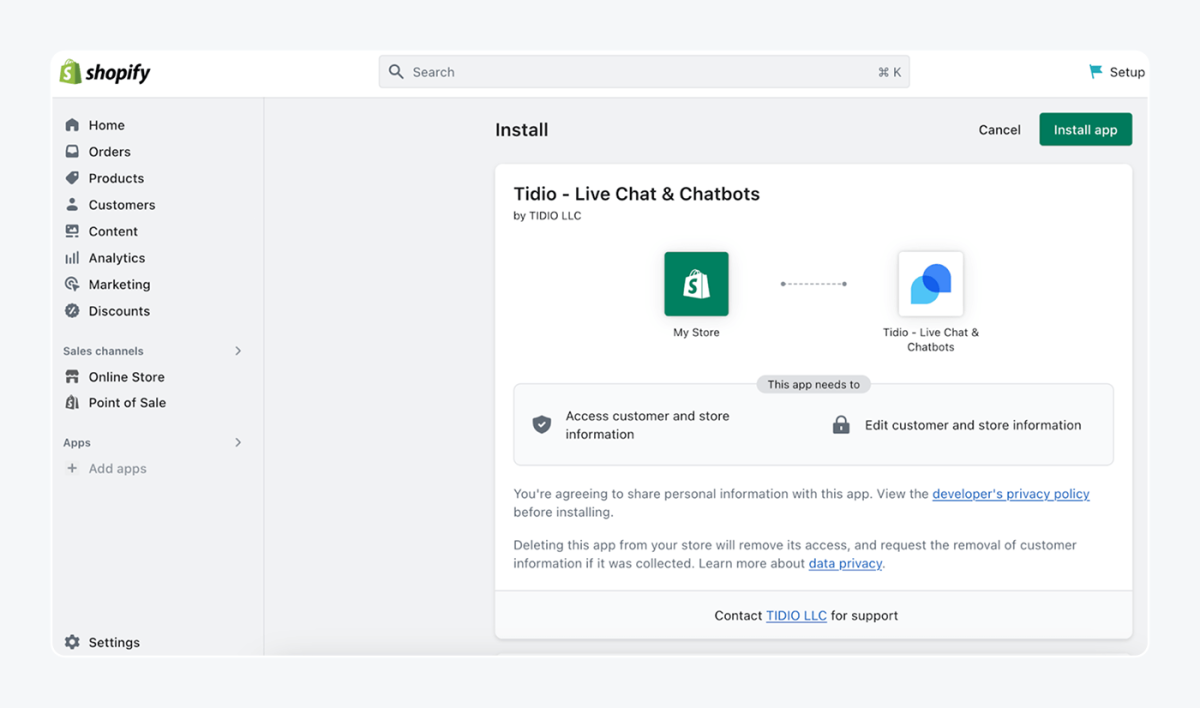Click the Tidio chat bubble app icon
Image resolution: width=1200 pixels, height=708 pixels.
point(931,284)
